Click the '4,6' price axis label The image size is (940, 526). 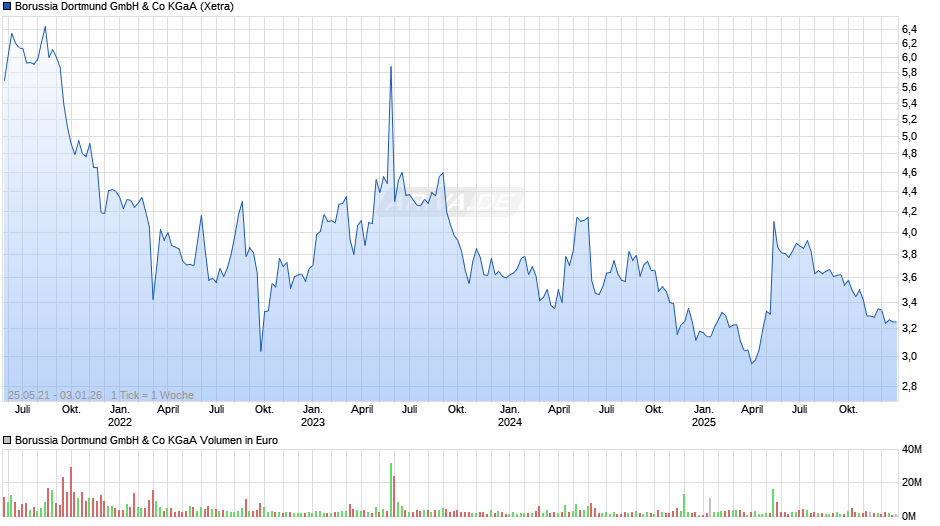[909, 173]
